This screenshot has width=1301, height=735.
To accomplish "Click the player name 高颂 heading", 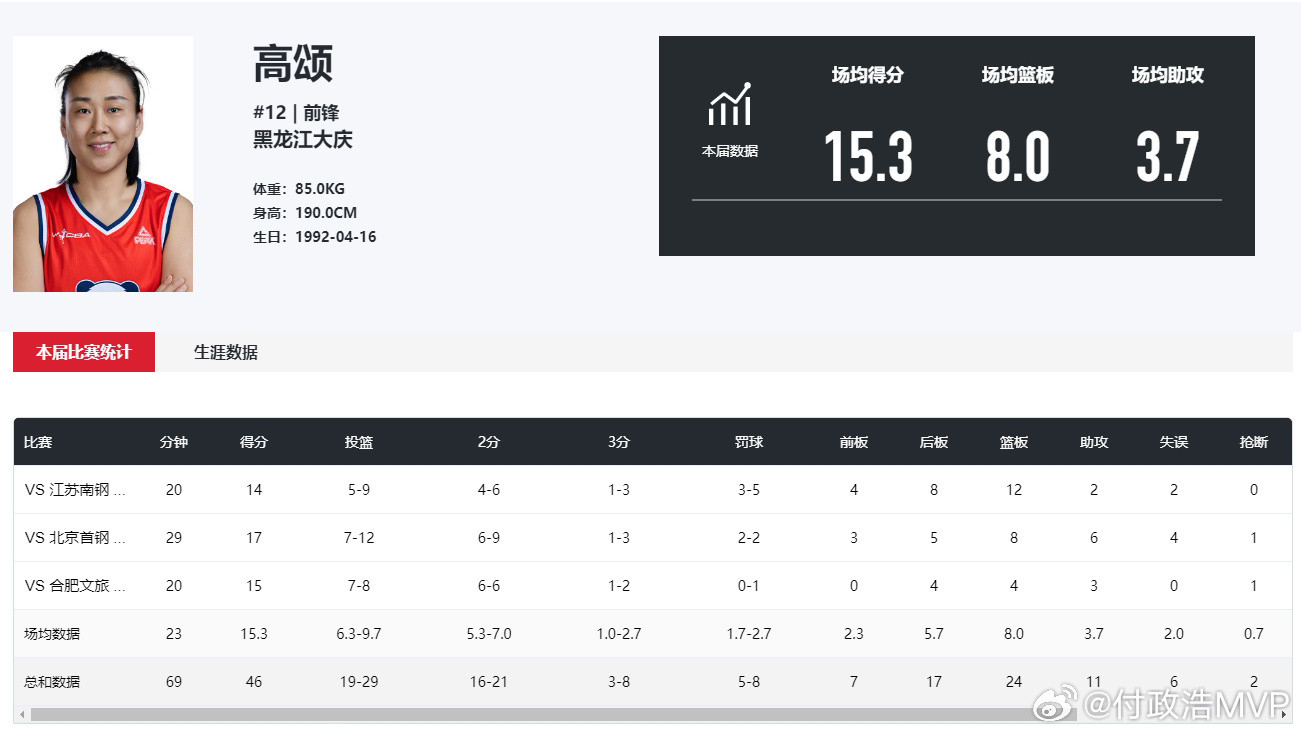I will pyautogui.click(x=293, y=64).
